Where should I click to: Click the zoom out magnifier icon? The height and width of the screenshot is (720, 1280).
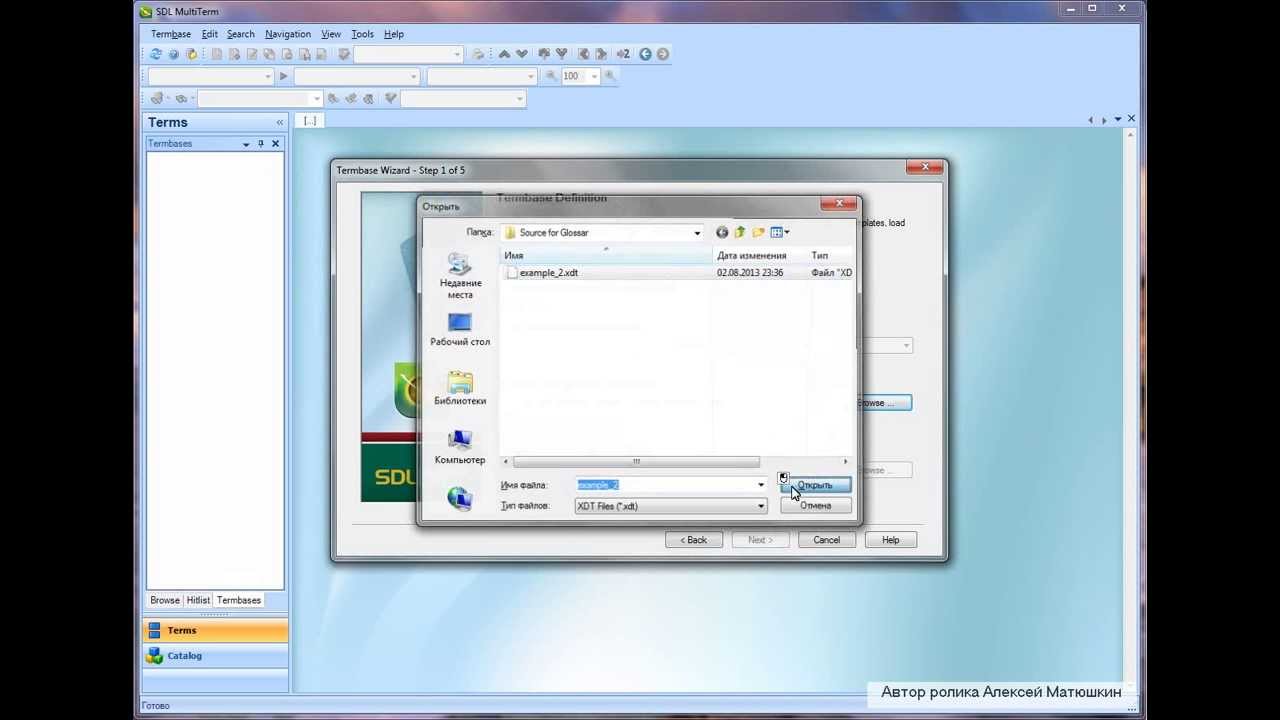[x=551, y=76]
